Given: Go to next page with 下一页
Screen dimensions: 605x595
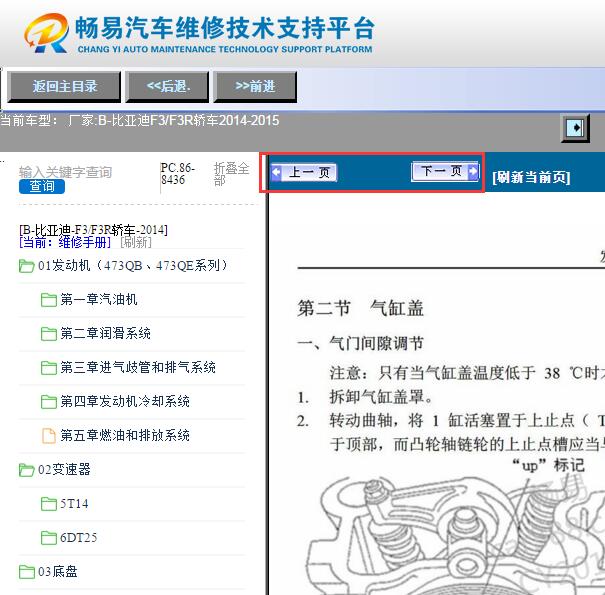Looking at the screenshot, I should point(445,172).
